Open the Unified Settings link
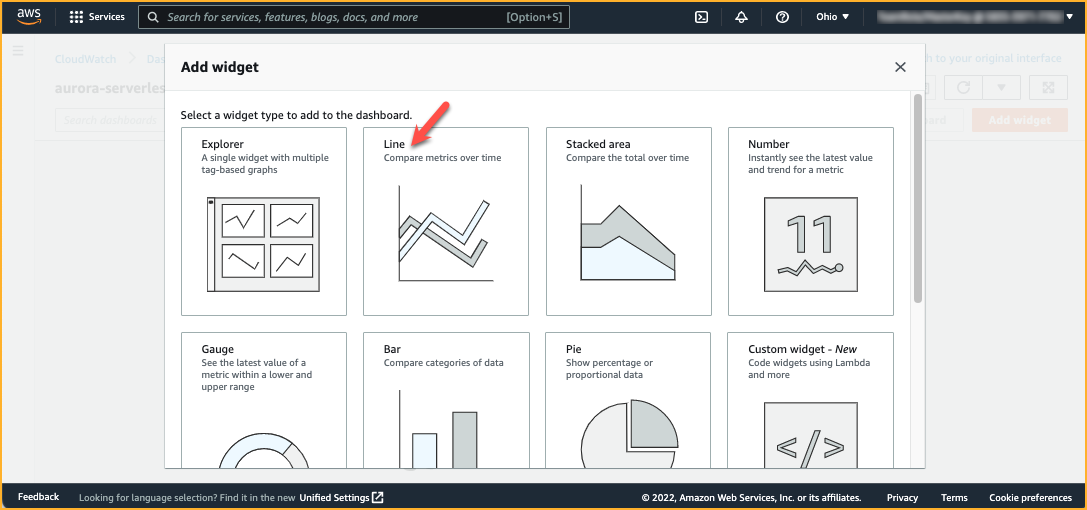The width and height of the screenshot is (1087, 510). 341,497
